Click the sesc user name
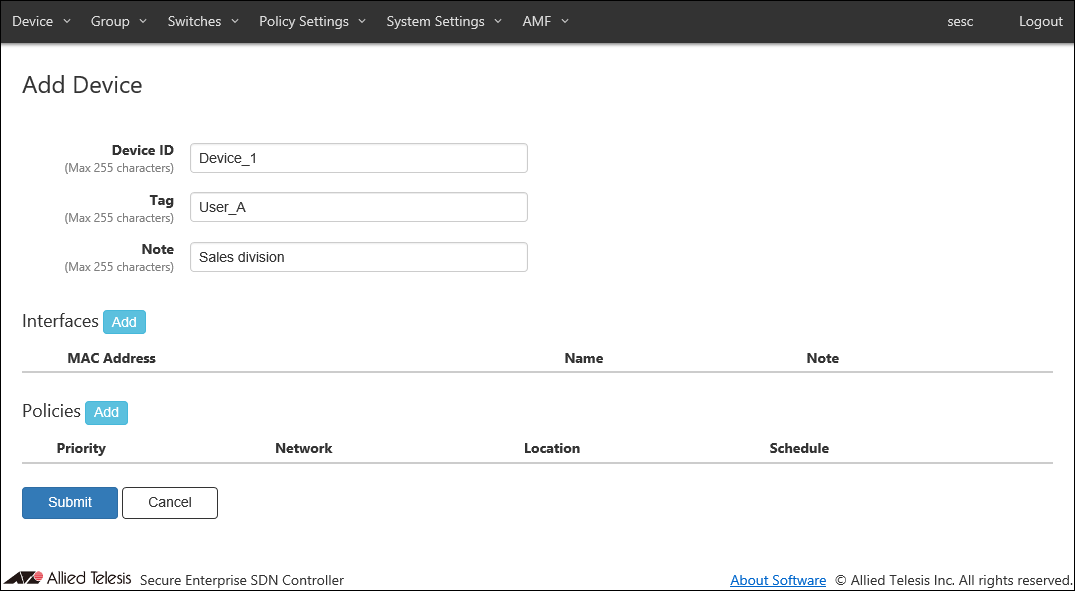 tap(960, 21)
